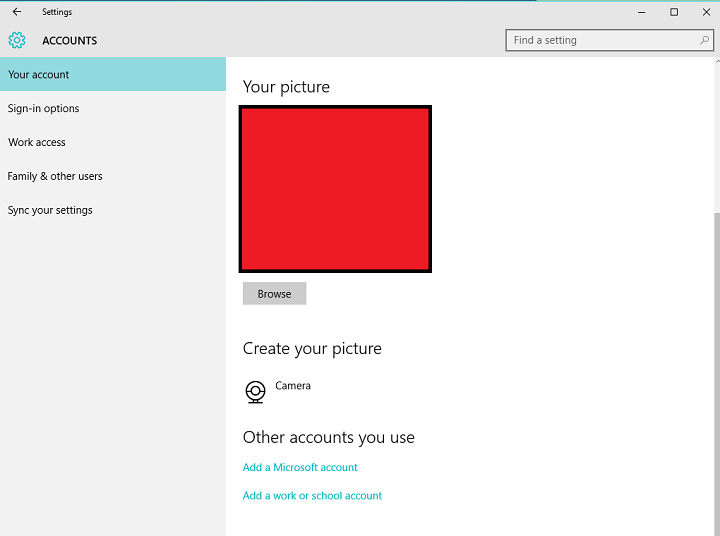
Task: Click Add a work or school account
Action: pyautogui.click(x=312, y=496)
